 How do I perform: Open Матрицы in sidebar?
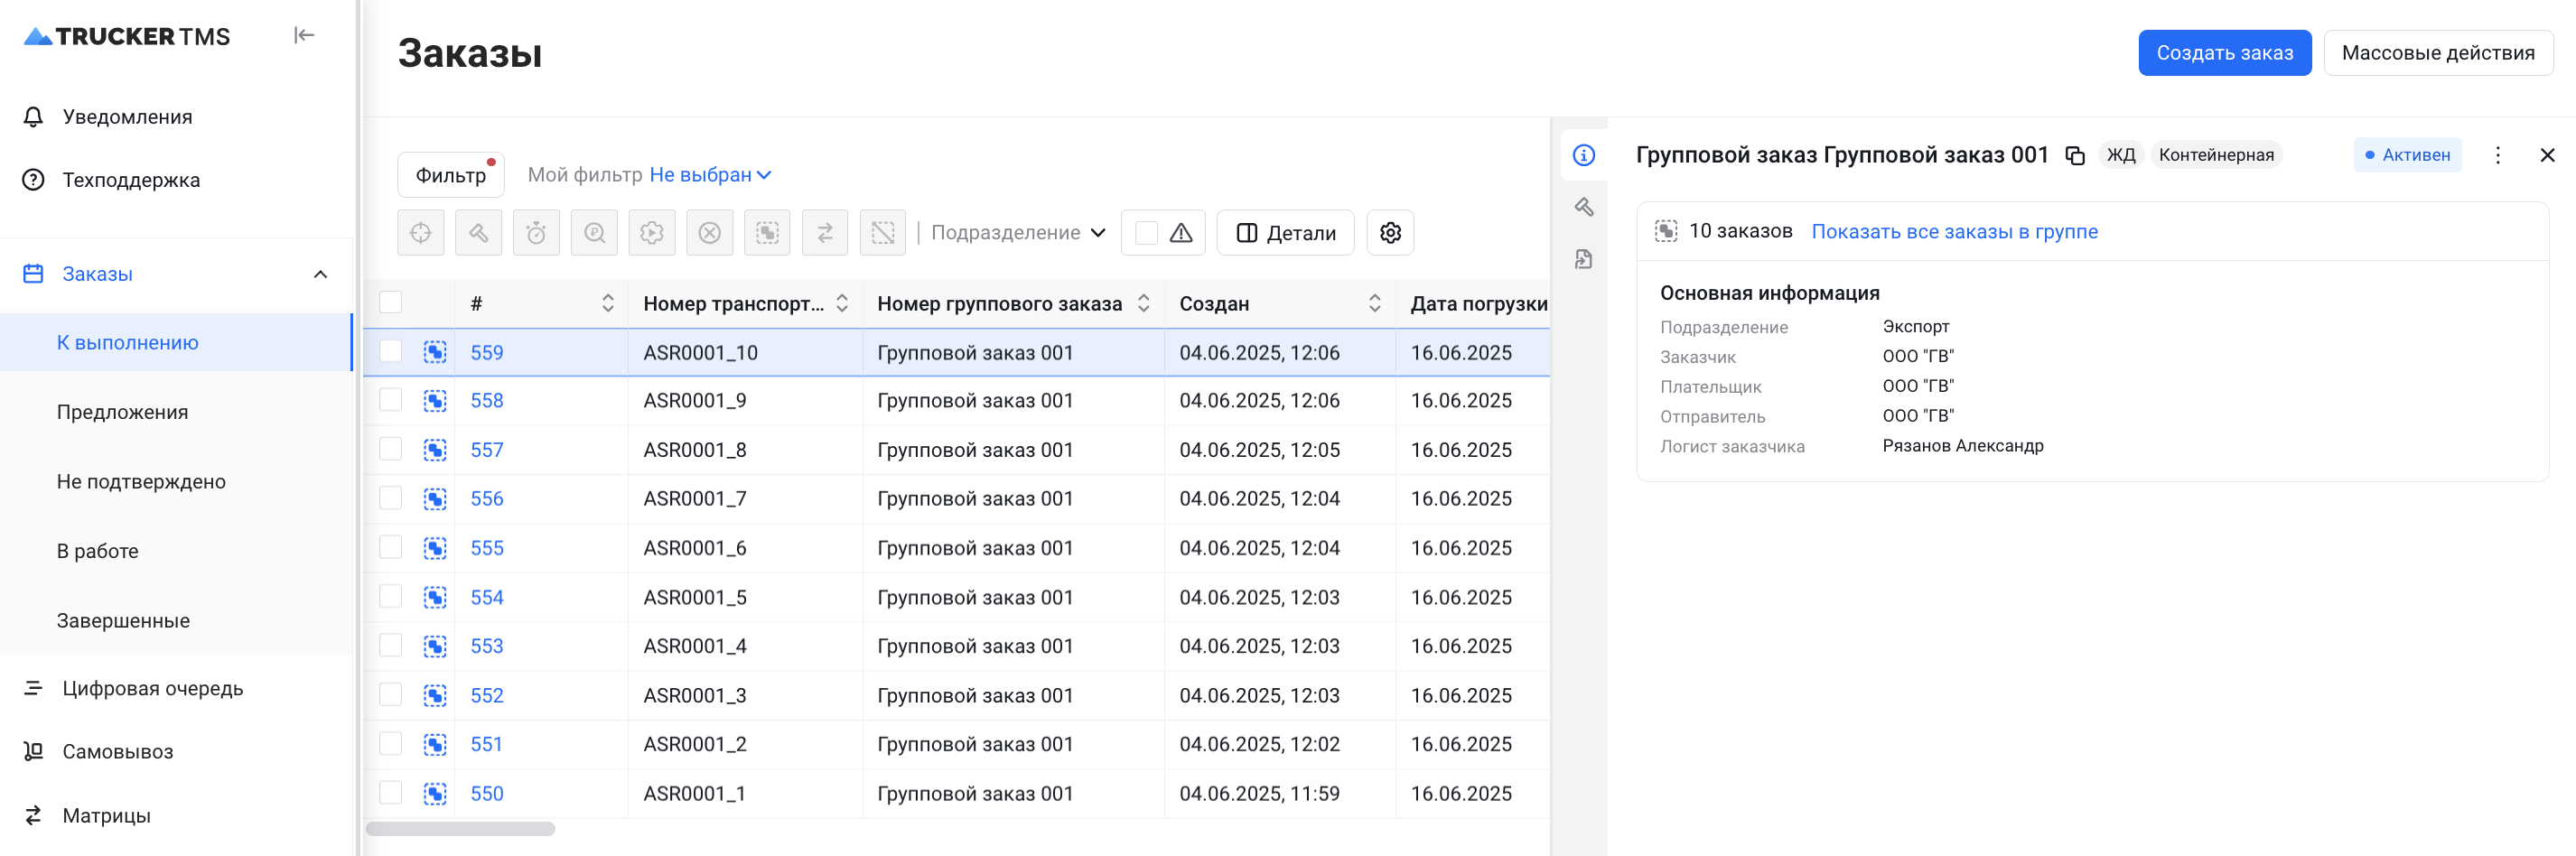point(106,815)
